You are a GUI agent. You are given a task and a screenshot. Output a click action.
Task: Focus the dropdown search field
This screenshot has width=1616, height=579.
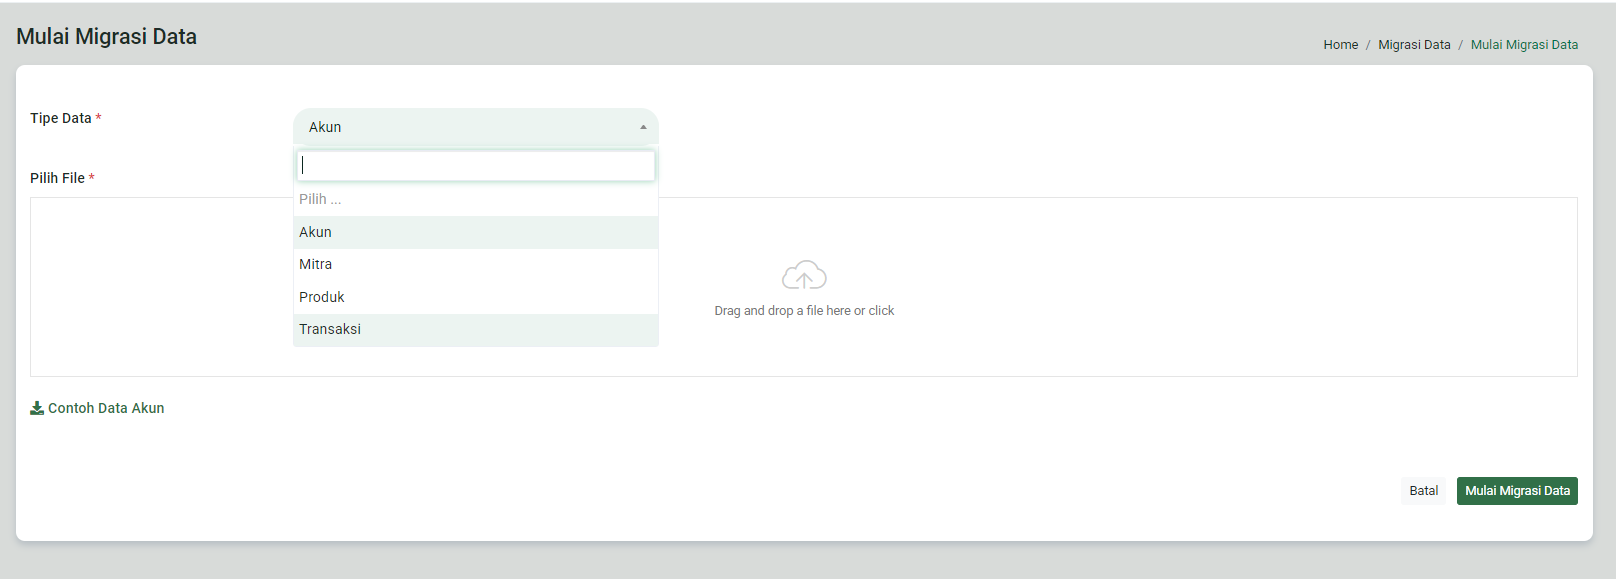point(476,166)
